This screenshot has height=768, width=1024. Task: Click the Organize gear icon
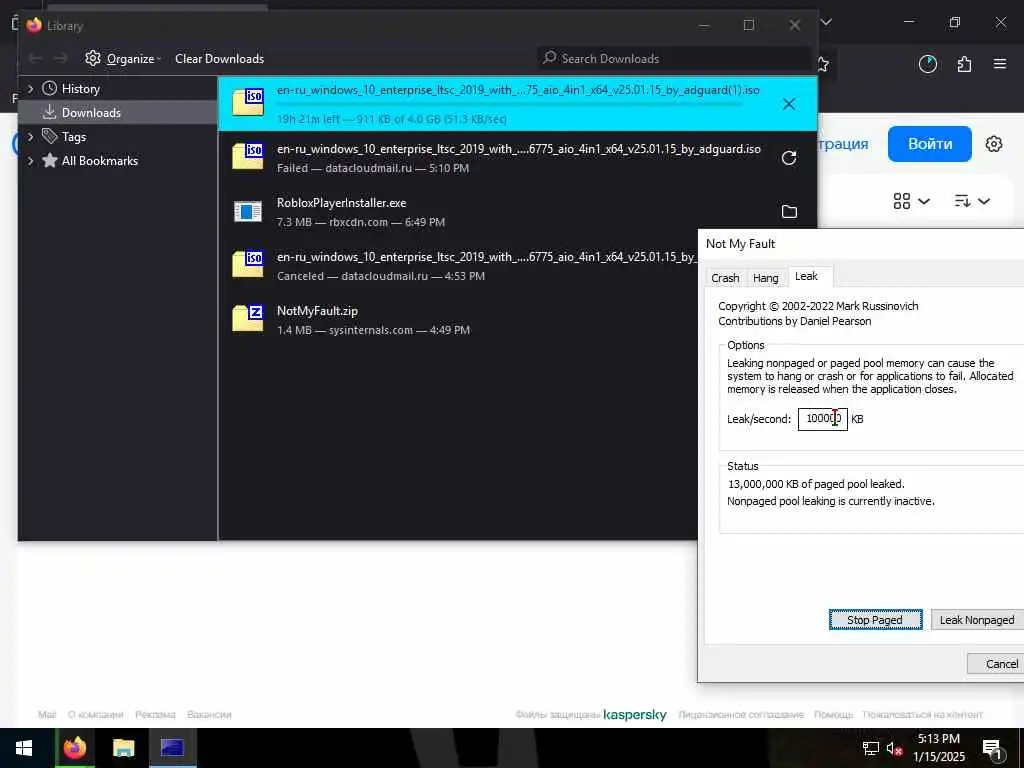point(93,58)
